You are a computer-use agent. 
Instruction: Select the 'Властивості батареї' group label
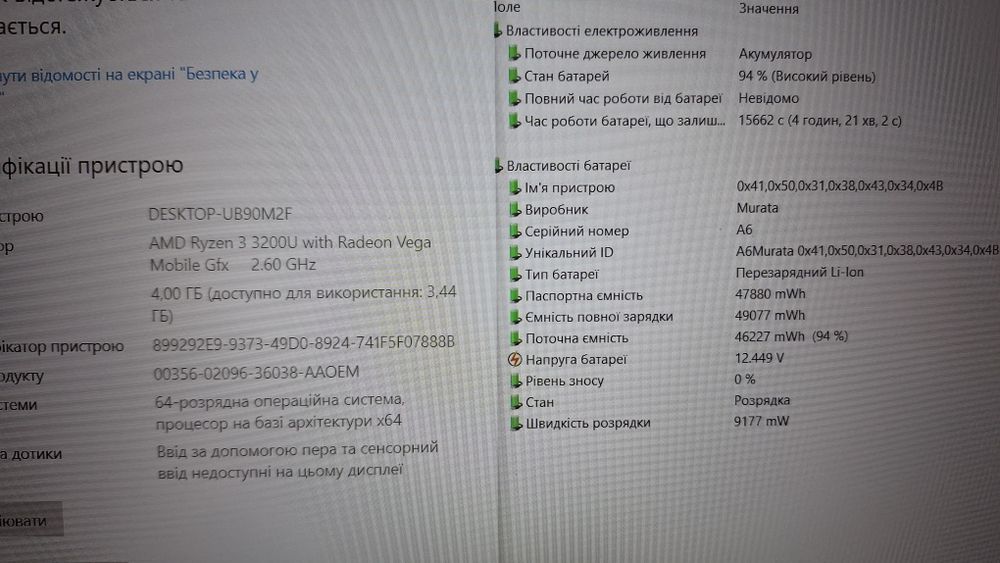(x=568, y=166)
